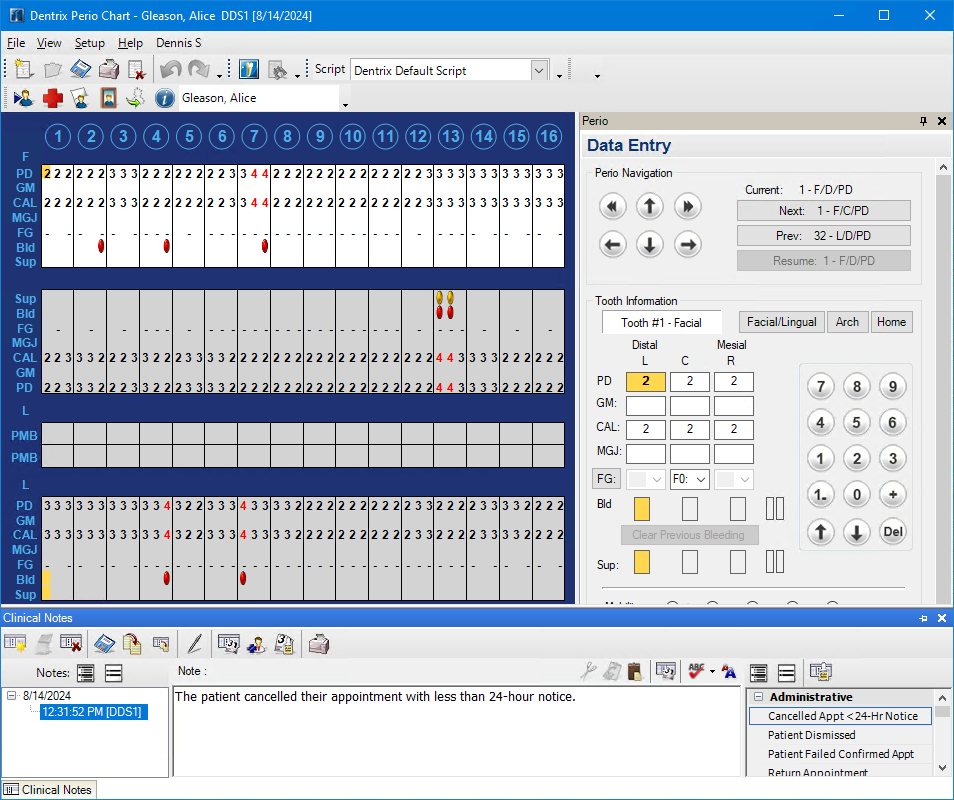
Task: Click the Data Entry panel vertical scrollbar
Action: (x=944, y=380)
